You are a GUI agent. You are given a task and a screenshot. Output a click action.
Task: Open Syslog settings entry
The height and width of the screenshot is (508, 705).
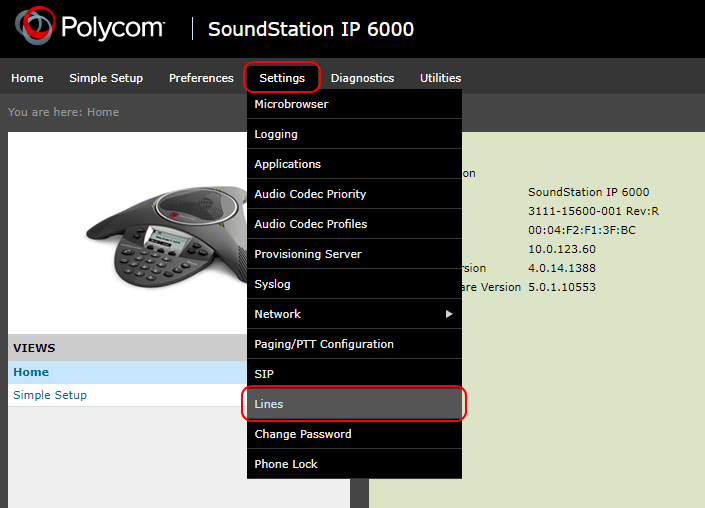(x=354, y=284)
